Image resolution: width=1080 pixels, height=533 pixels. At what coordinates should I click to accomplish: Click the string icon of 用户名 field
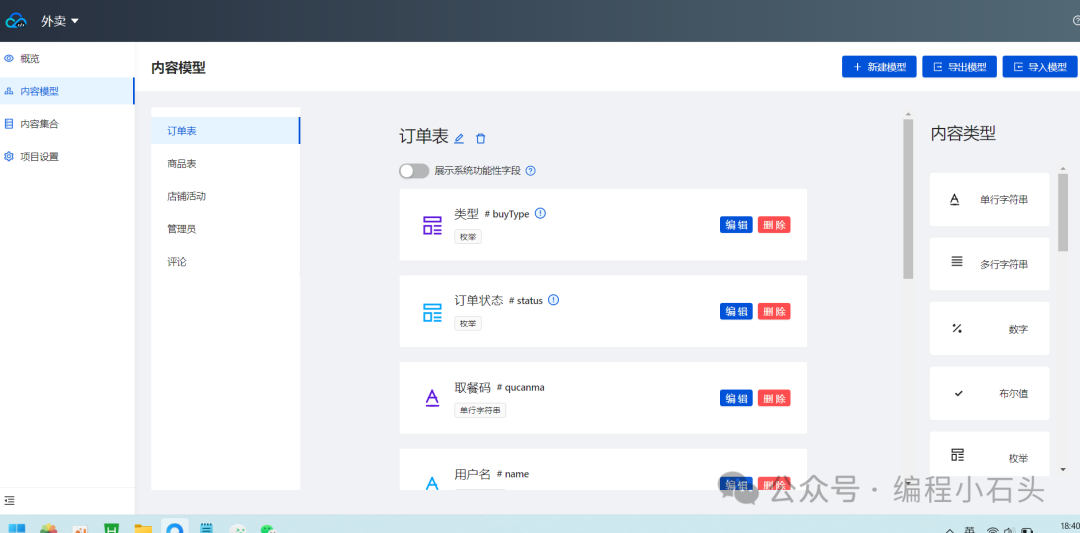432,483
